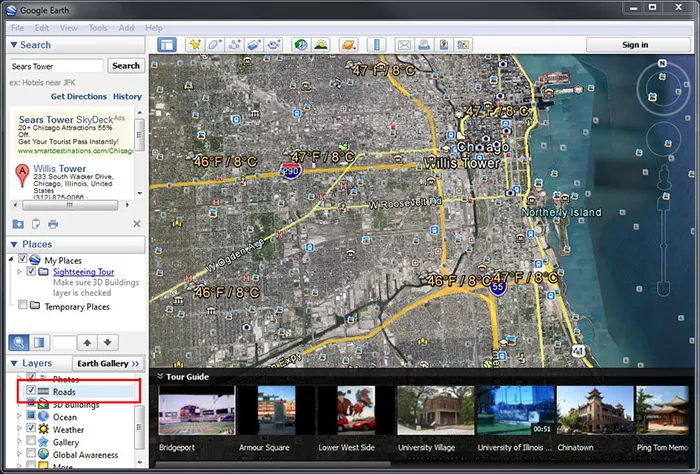Open the Help menu
The width and height of the screenshot is (700, 474).
click(x=154, y=28)
